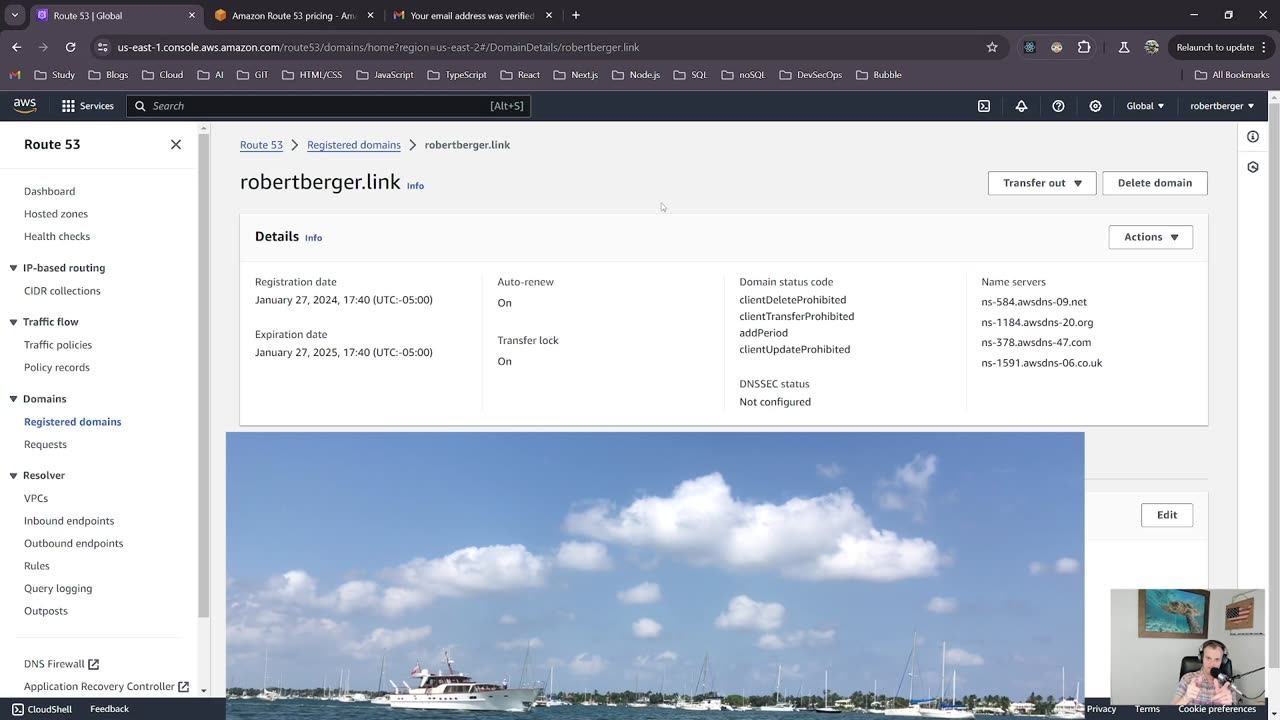This screenshot has height=720, width=1280.
Task: Open Info link next to robertberger.link title
Action: pyautogui.click(x=415, y=186)
